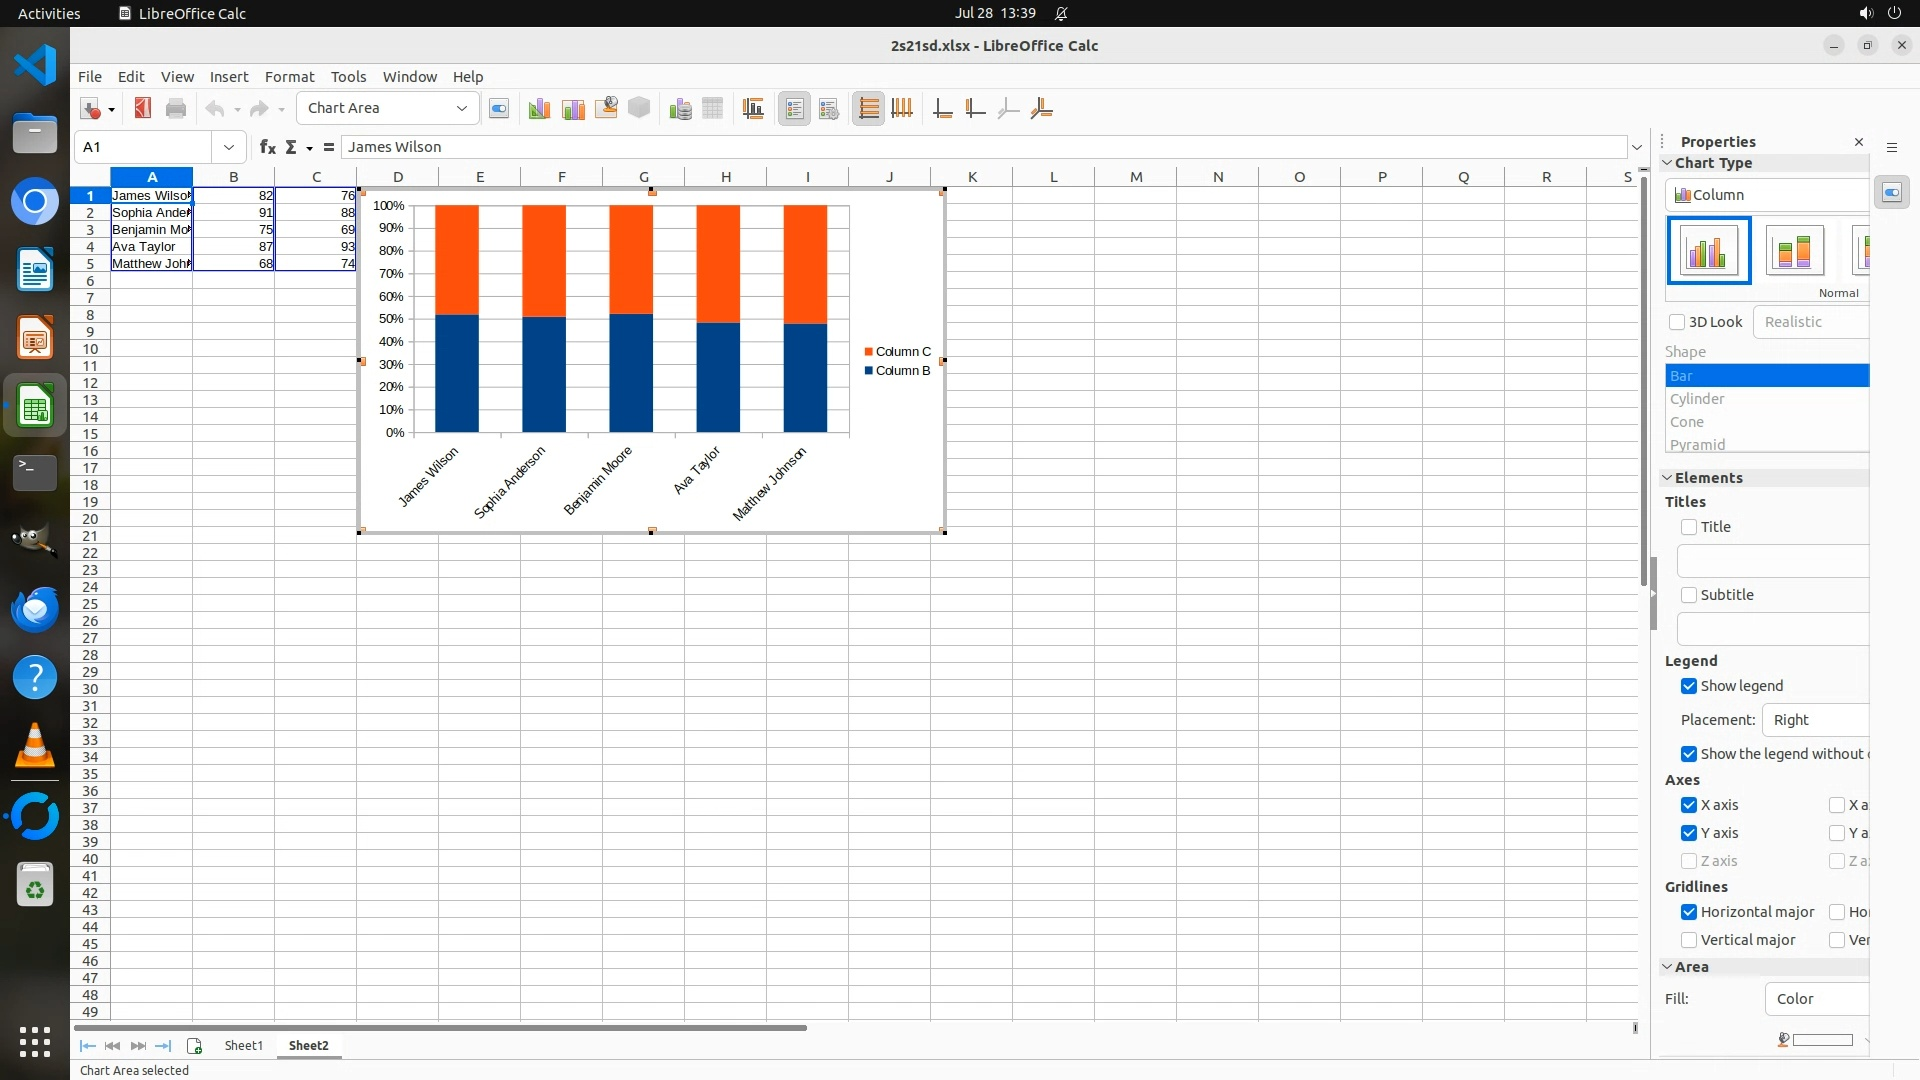Select the Cylinder shape option

coord(1697,399)
